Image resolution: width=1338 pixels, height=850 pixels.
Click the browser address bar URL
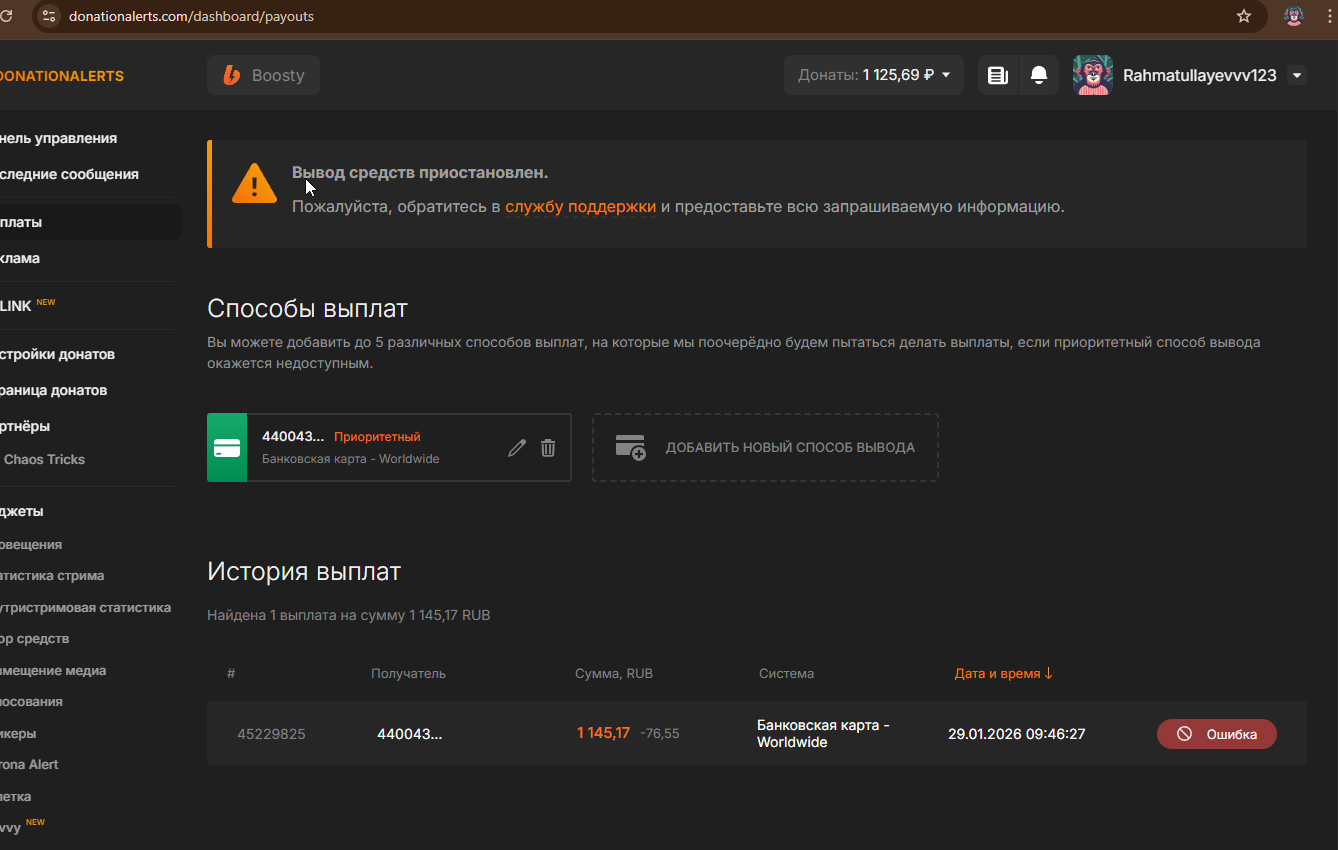192,16
